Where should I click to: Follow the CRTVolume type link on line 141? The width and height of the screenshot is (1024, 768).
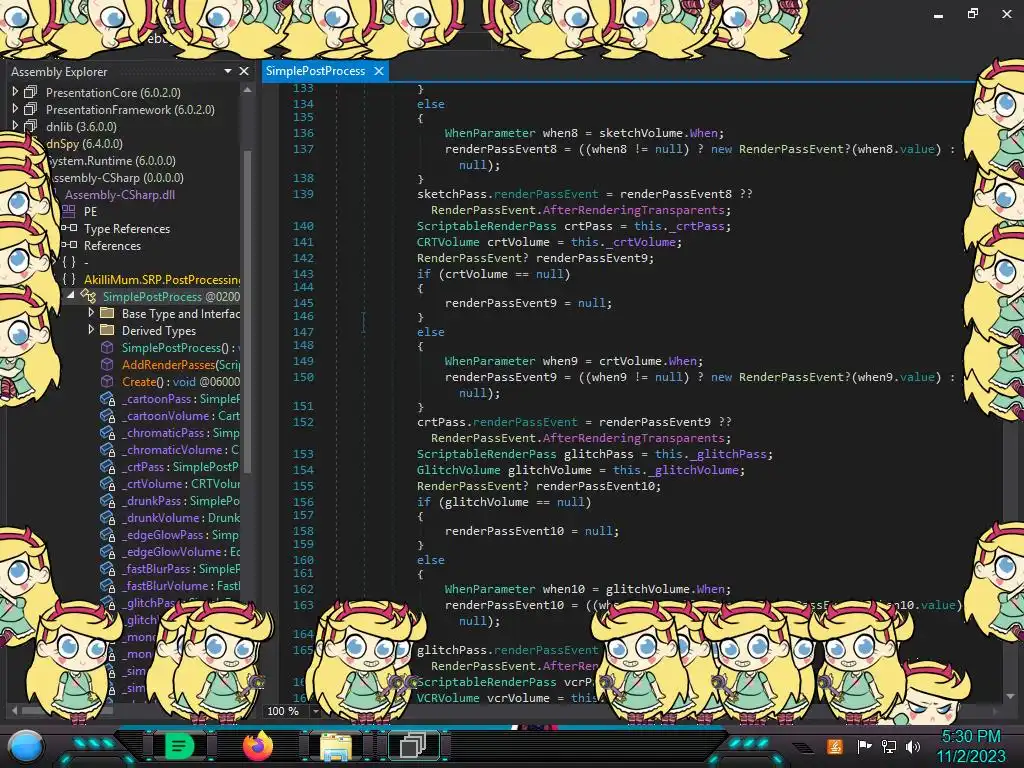[x=448, y=242]
